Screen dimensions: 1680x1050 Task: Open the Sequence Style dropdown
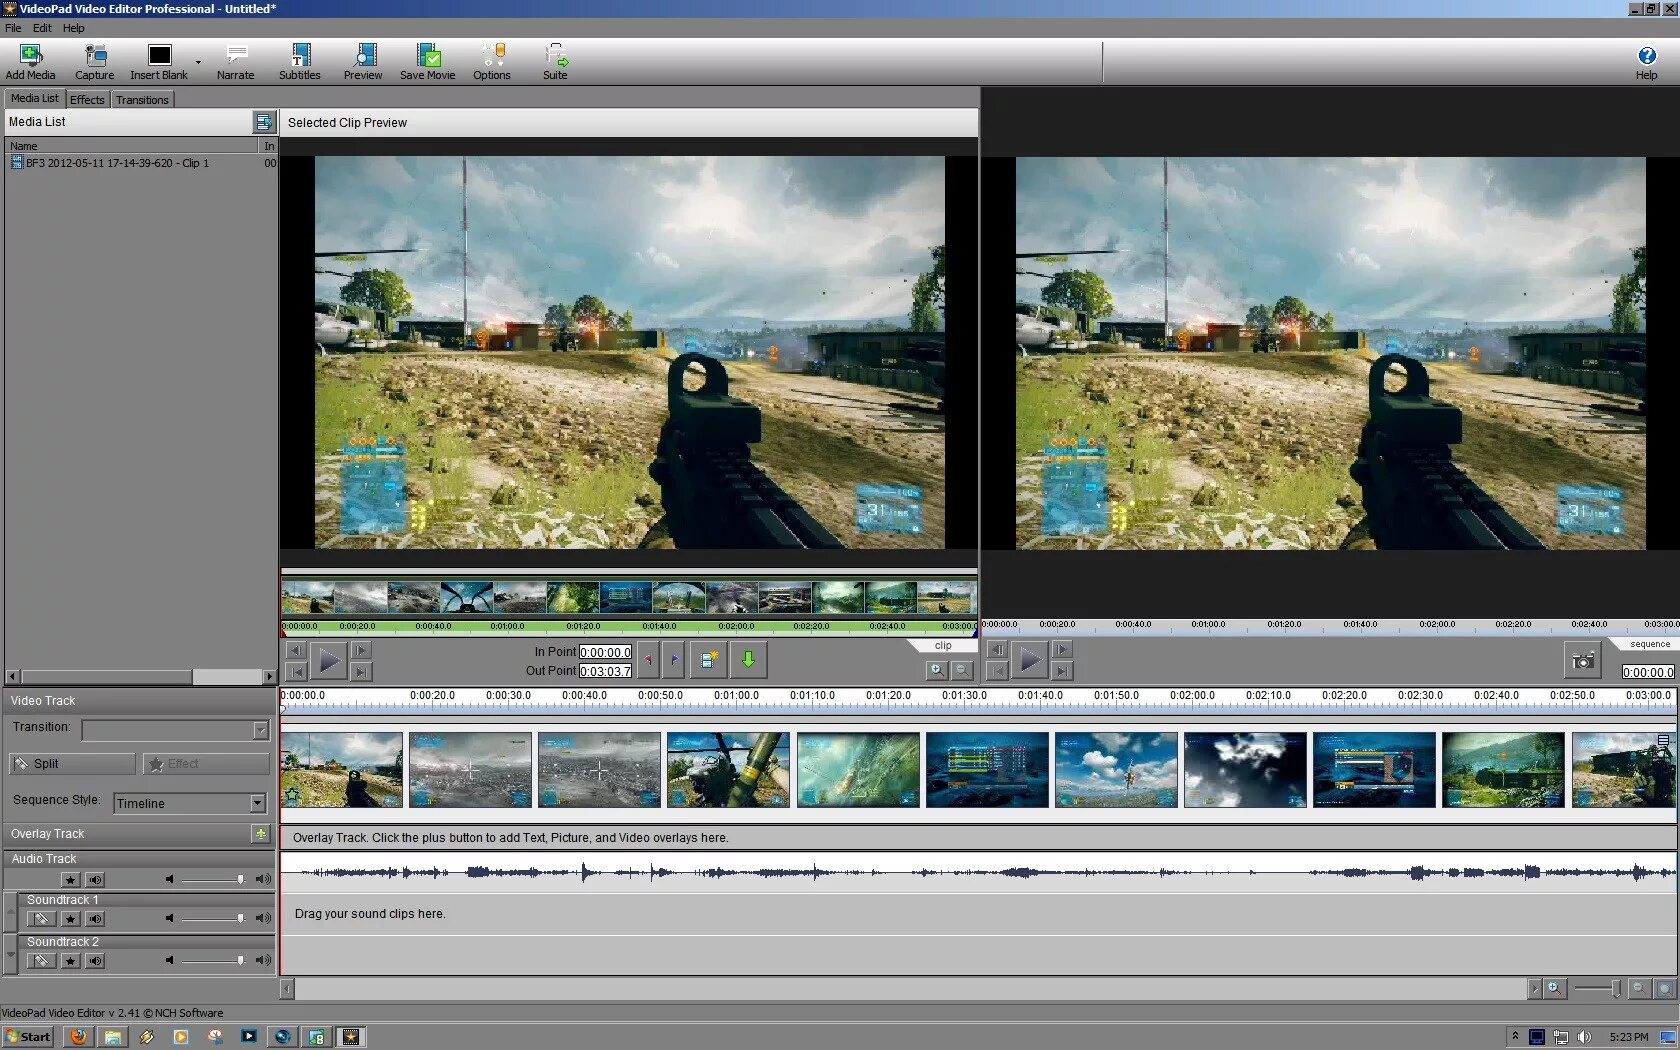coord(258,803)
